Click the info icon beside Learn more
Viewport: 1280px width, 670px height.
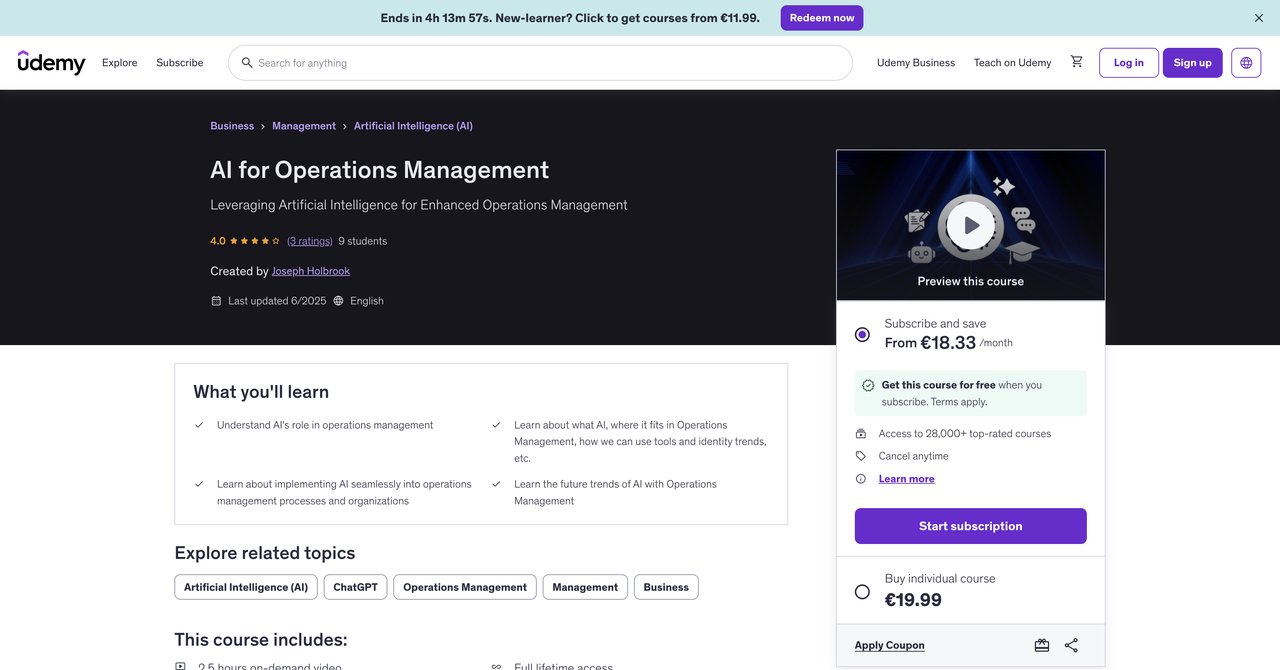tap(861, 479)
